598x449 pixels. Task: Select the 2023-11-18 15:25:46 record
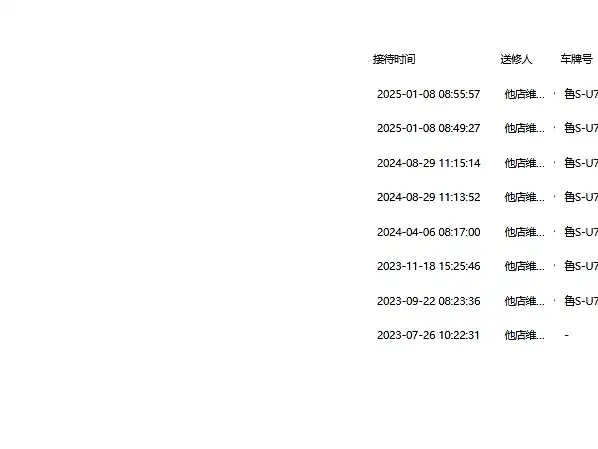coord(428,266)
